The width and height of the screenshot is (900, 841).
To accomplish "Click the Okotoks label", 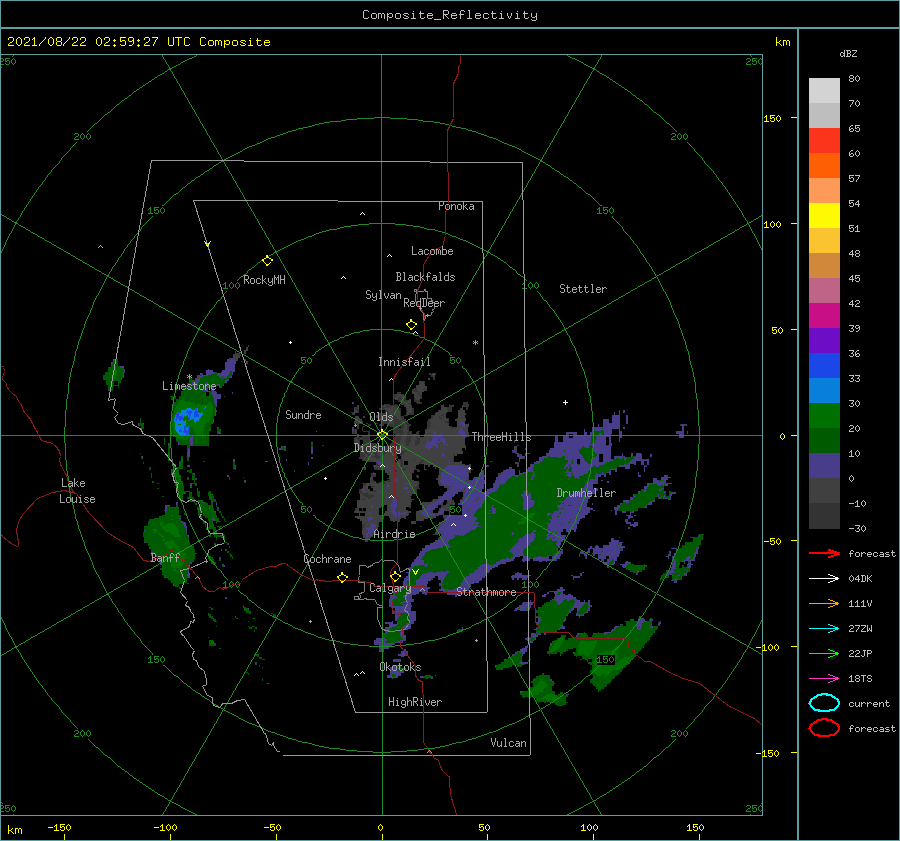I will [x=400, y=667].
